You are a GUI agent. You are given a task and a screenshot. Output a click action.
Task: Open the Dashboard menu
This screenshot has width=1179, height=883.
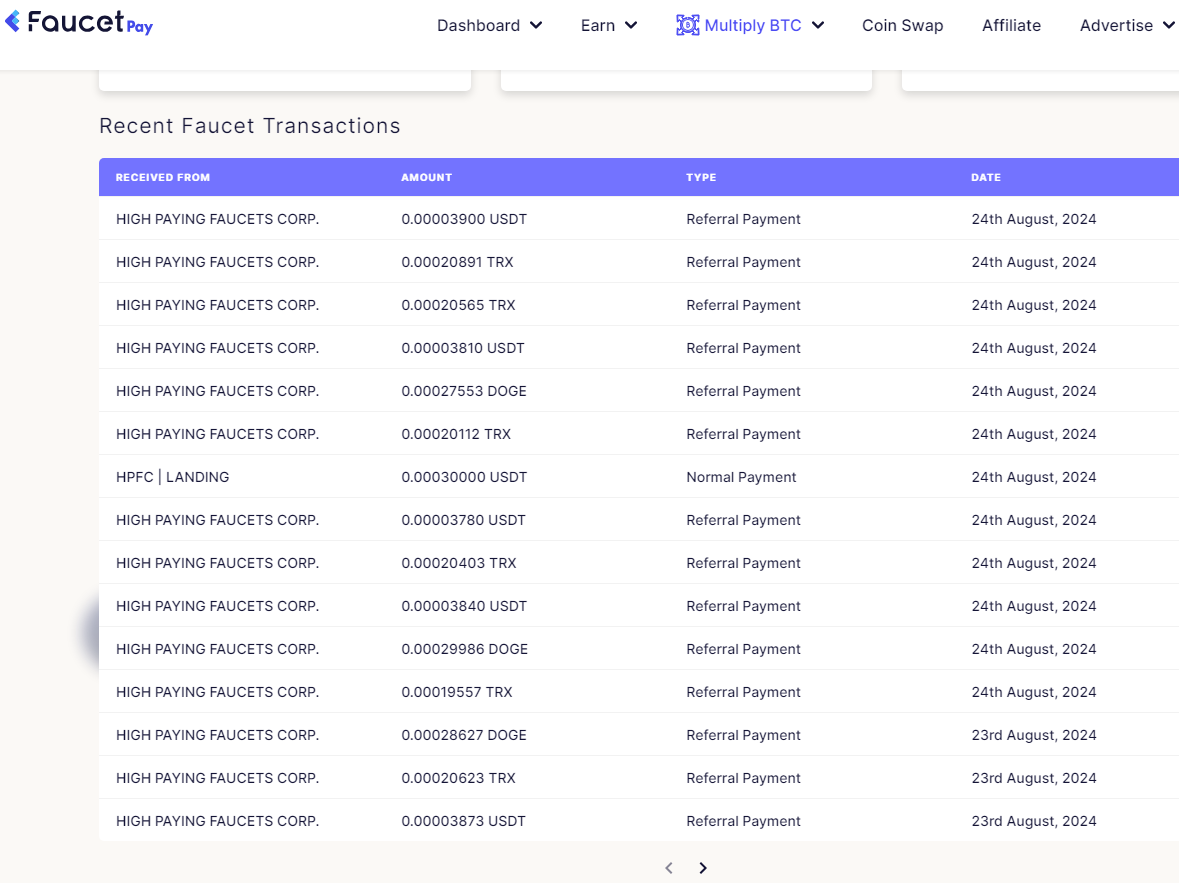478,26
